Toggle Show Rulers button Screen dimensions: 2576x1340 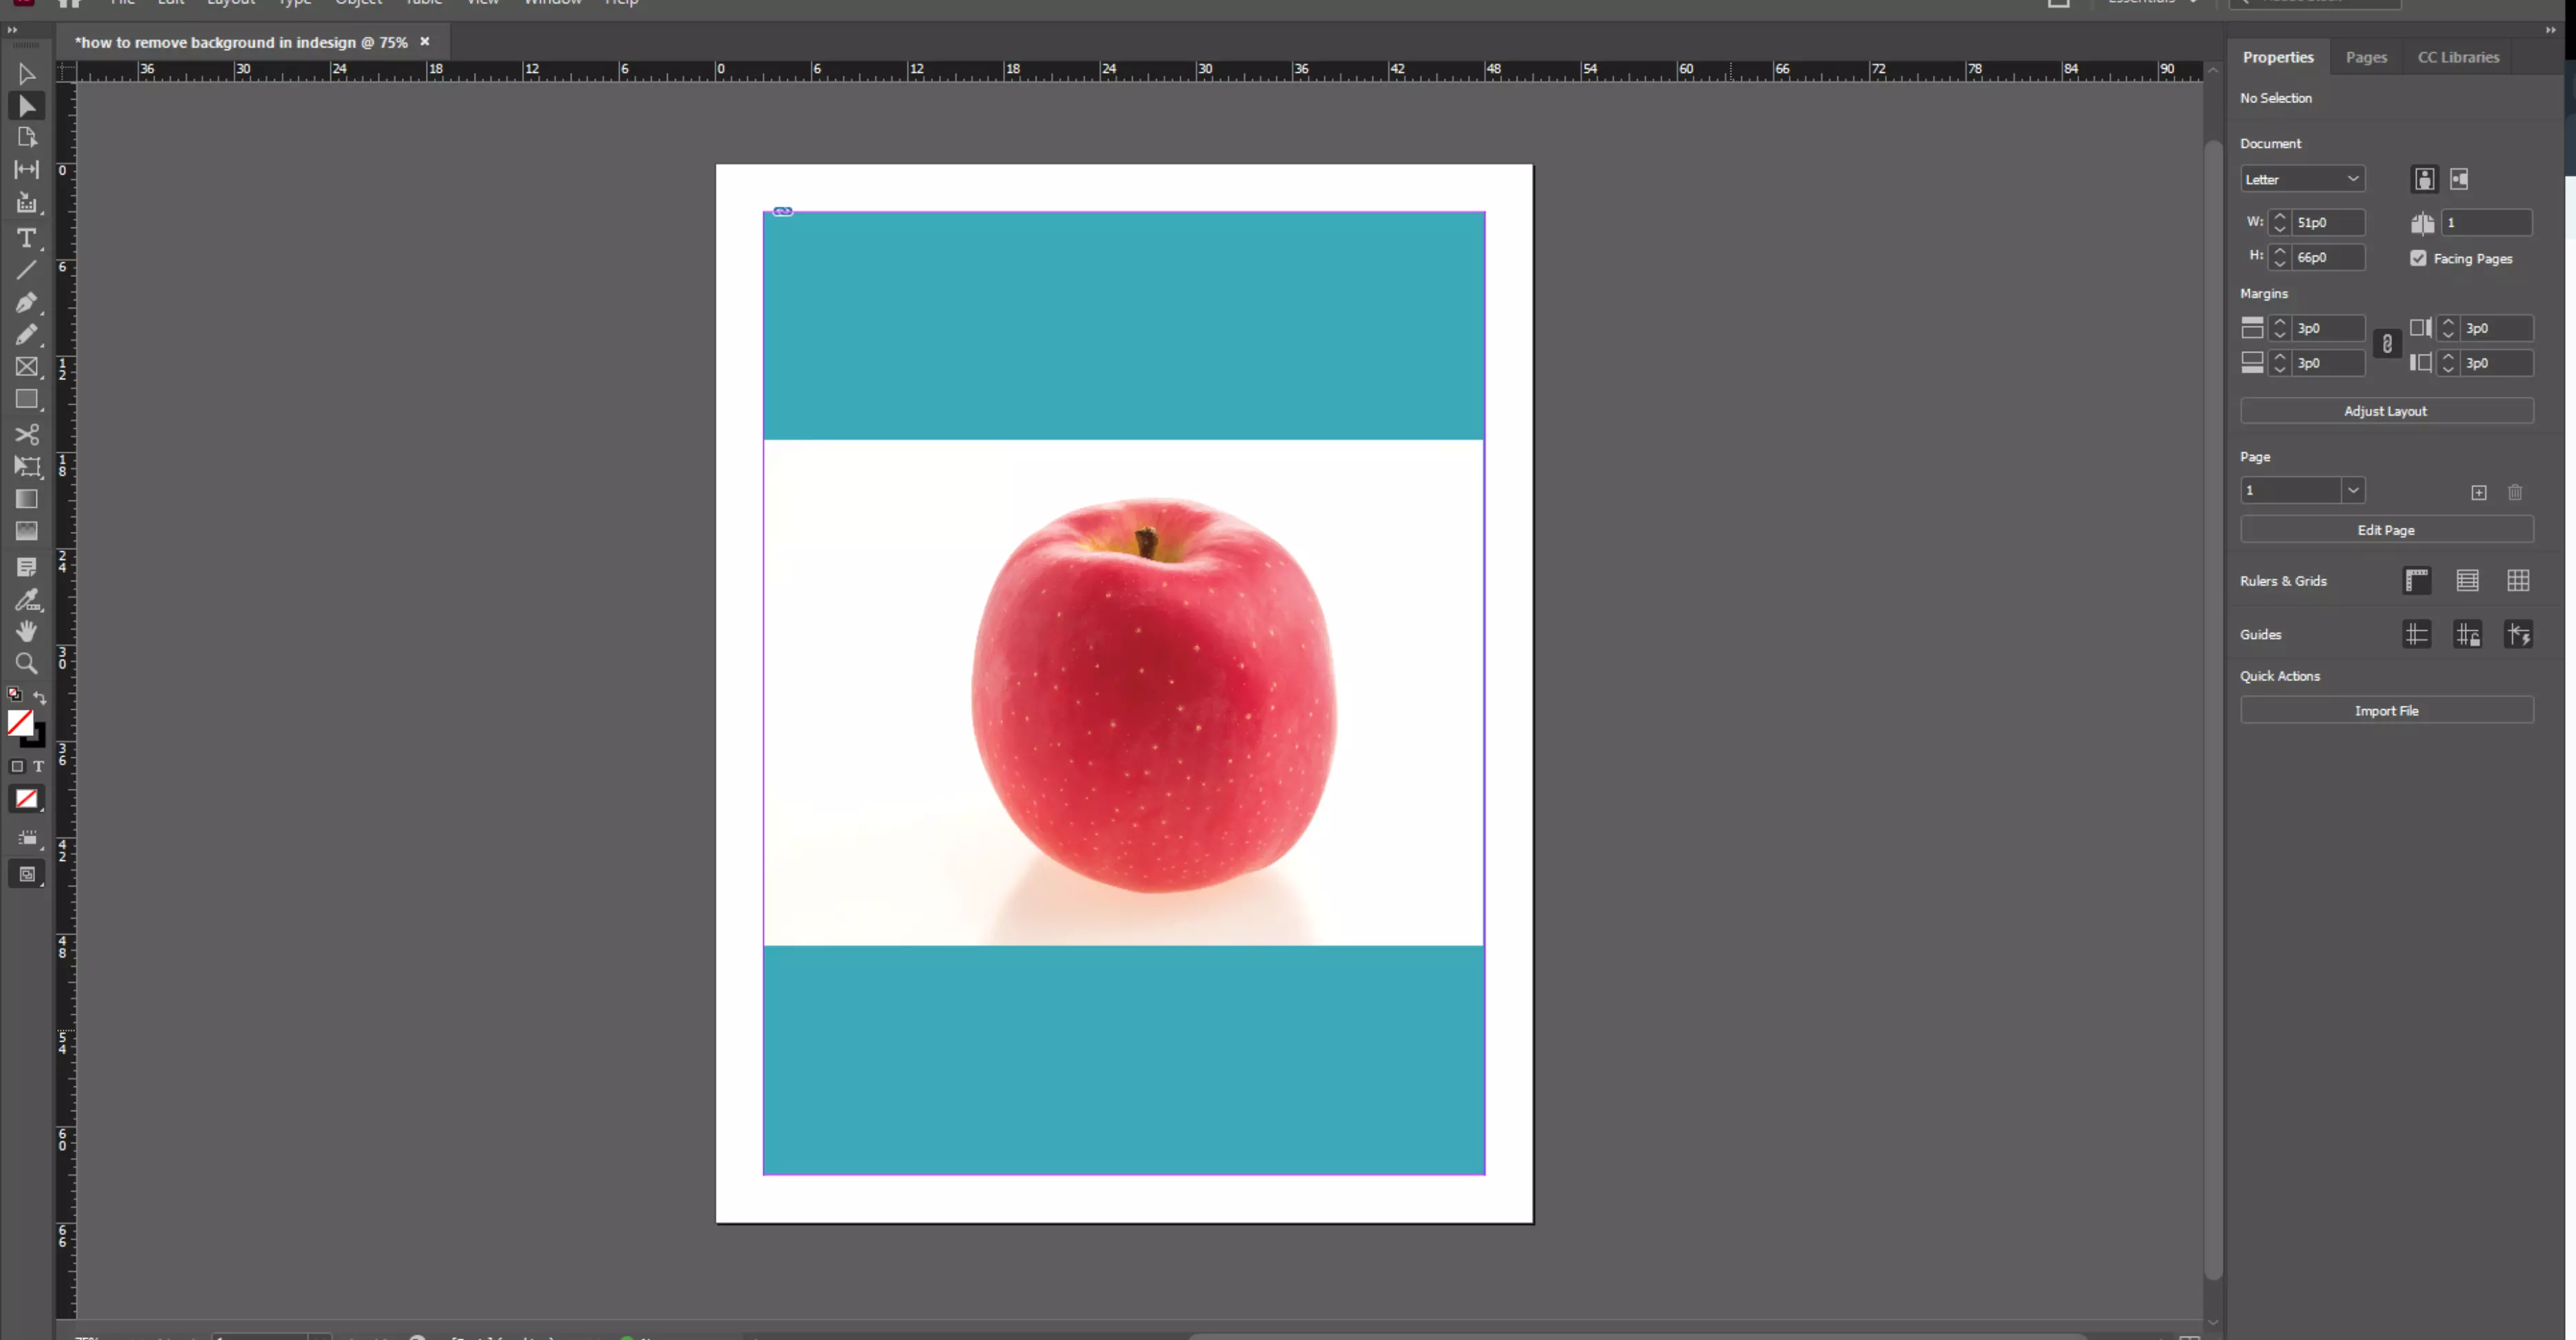click(x=2417, y=580)
